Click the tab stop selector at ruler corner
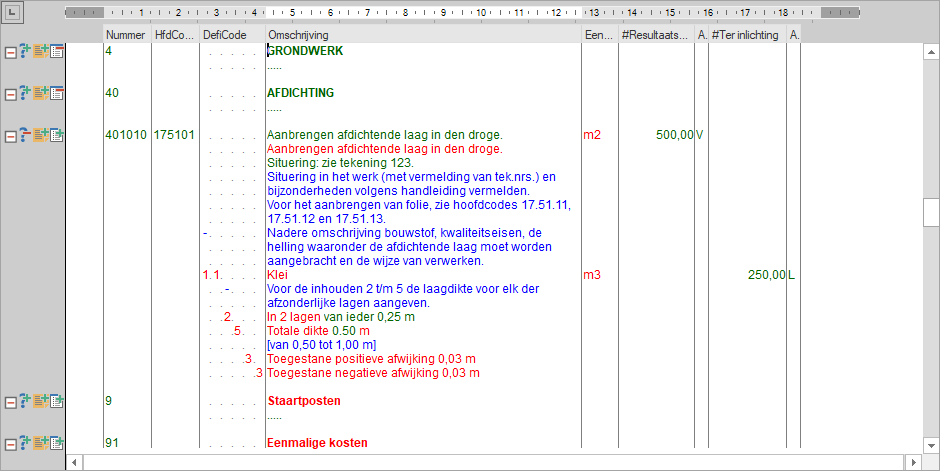The image size is (940, 471). click(x=11, y=13)
